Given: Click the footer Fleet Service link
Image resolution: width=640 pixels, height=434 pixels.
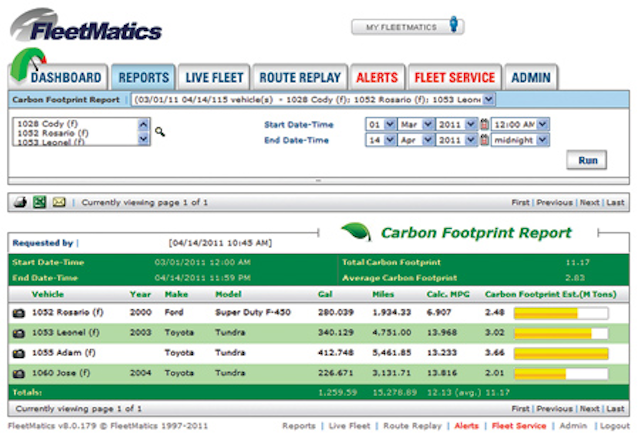Looking at the screenshot, I should click(519, 426).
